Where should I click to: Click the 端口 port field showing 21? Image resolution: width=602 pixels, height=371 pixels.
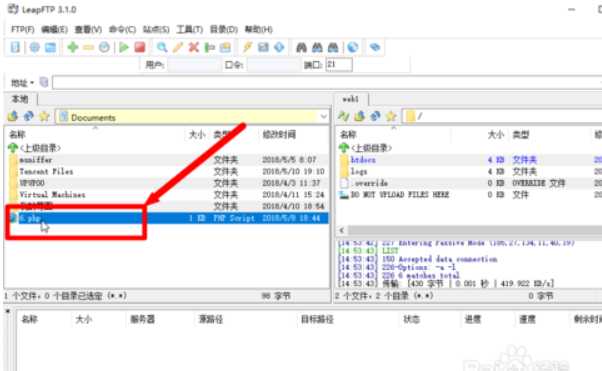[x=339, y=65]
